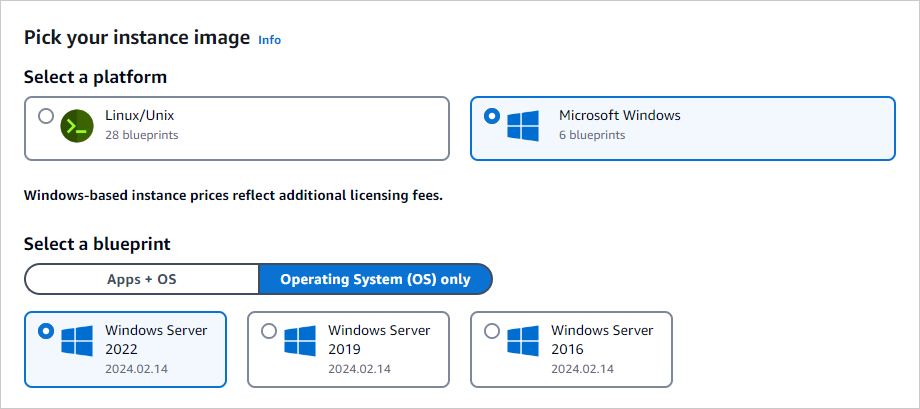Viewport: 920px width, 409px height.
Task: Select the Linux/Unix radio button
Action: coord(46,116)
